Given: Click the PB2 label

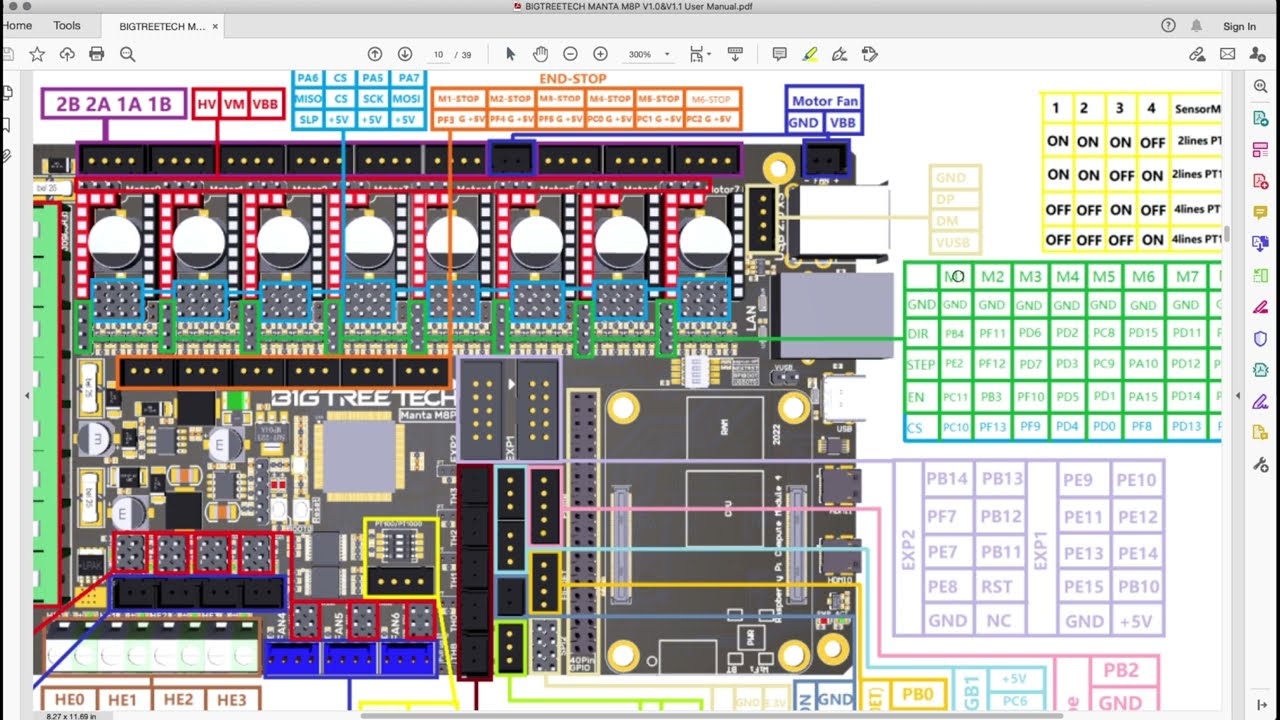Looking at the screenshot, I should click(1121, 671).
